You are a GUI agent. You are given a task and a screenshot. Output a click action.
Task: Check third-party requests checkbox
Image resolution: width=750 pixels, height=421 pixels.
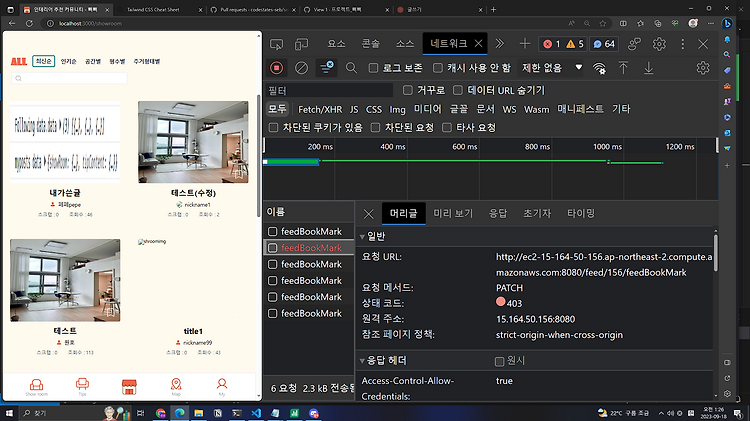click(x=447, y=127)
